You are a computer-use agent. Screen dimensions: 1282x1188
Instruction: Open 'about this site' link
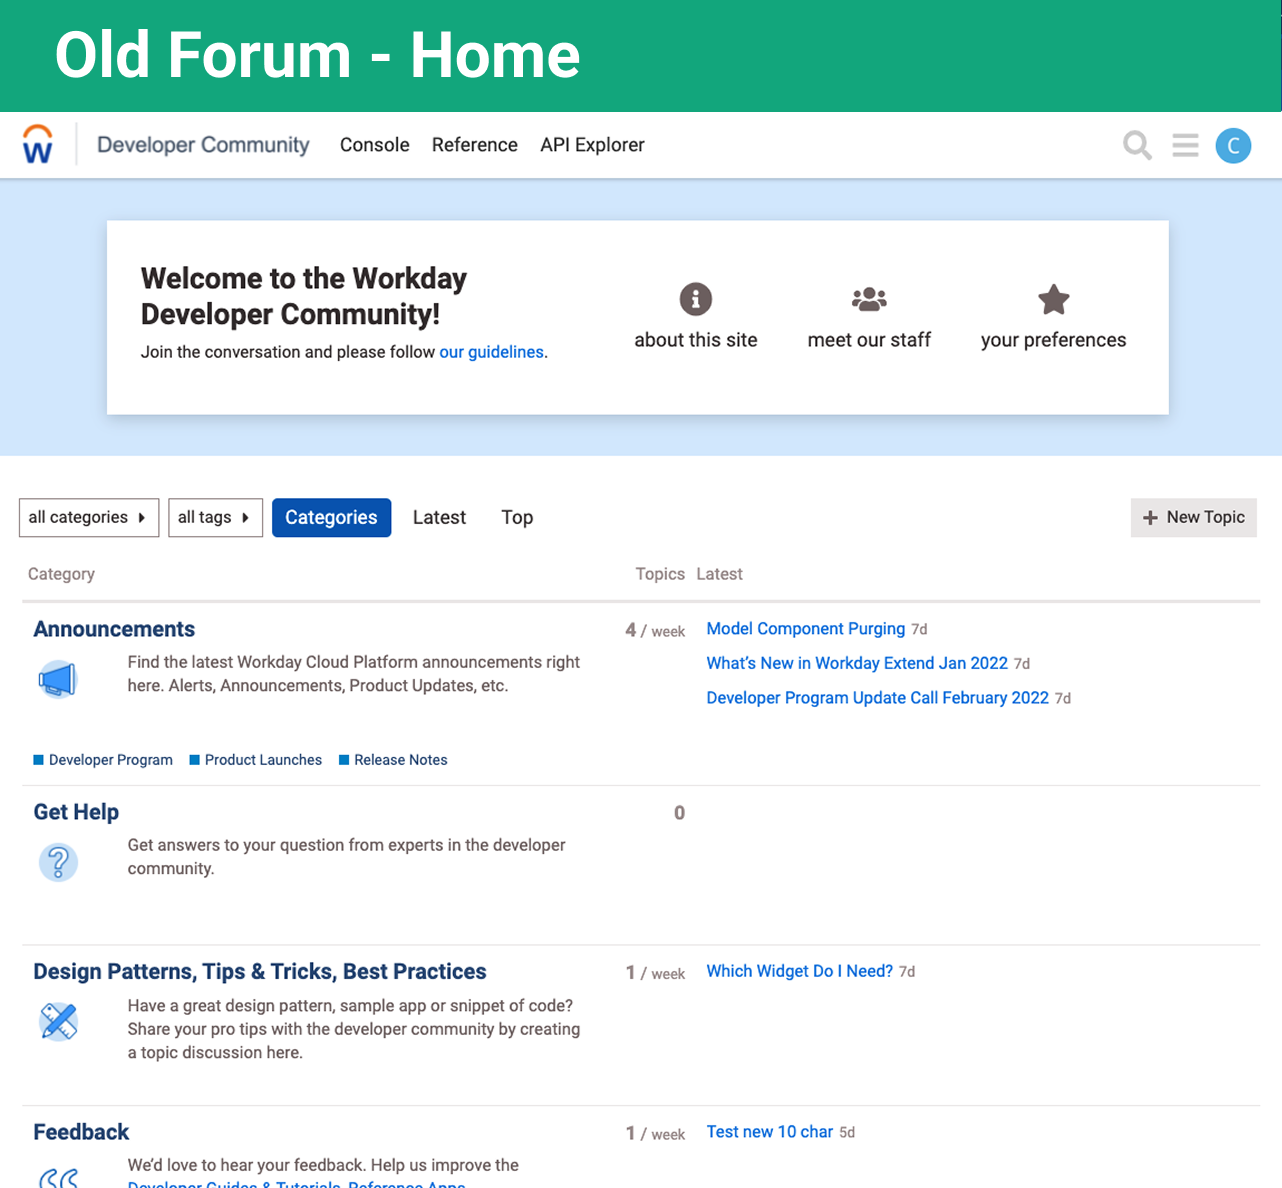696,340
